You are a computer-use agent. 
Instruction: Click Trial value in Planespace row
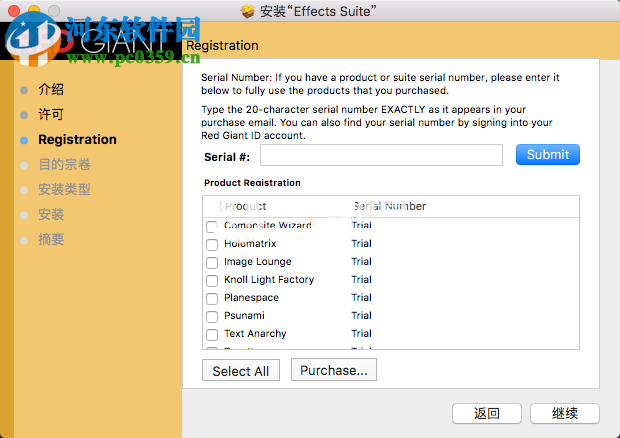(x=361, y=298)
